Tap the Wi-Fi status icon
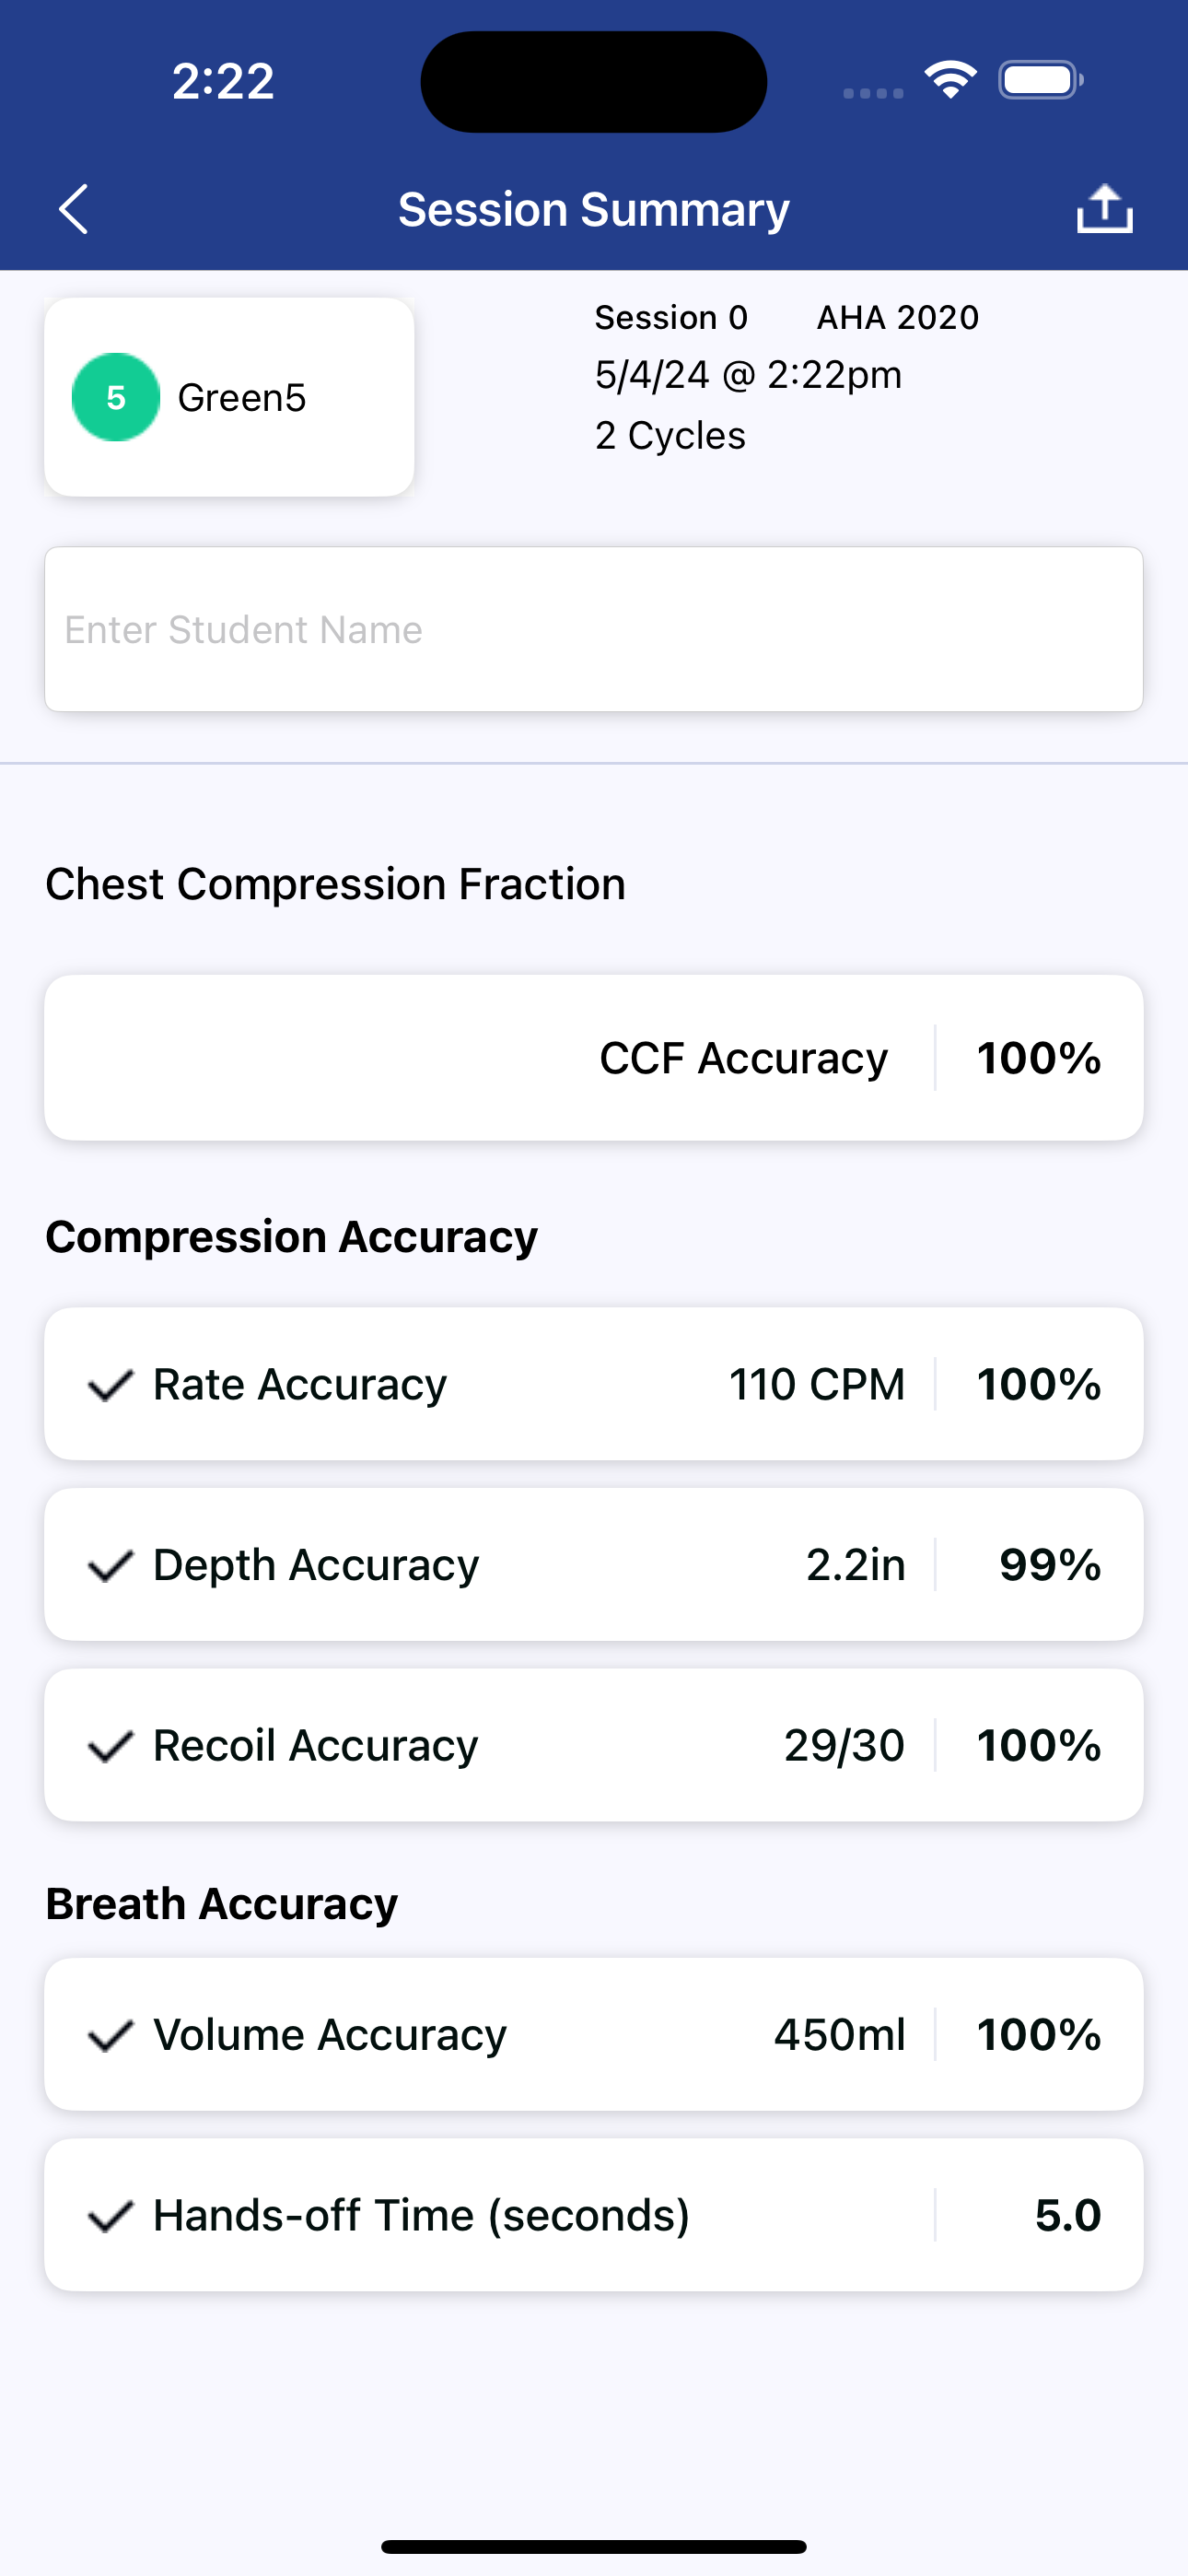This screenshot has width=1188, height=2576. 950,80
